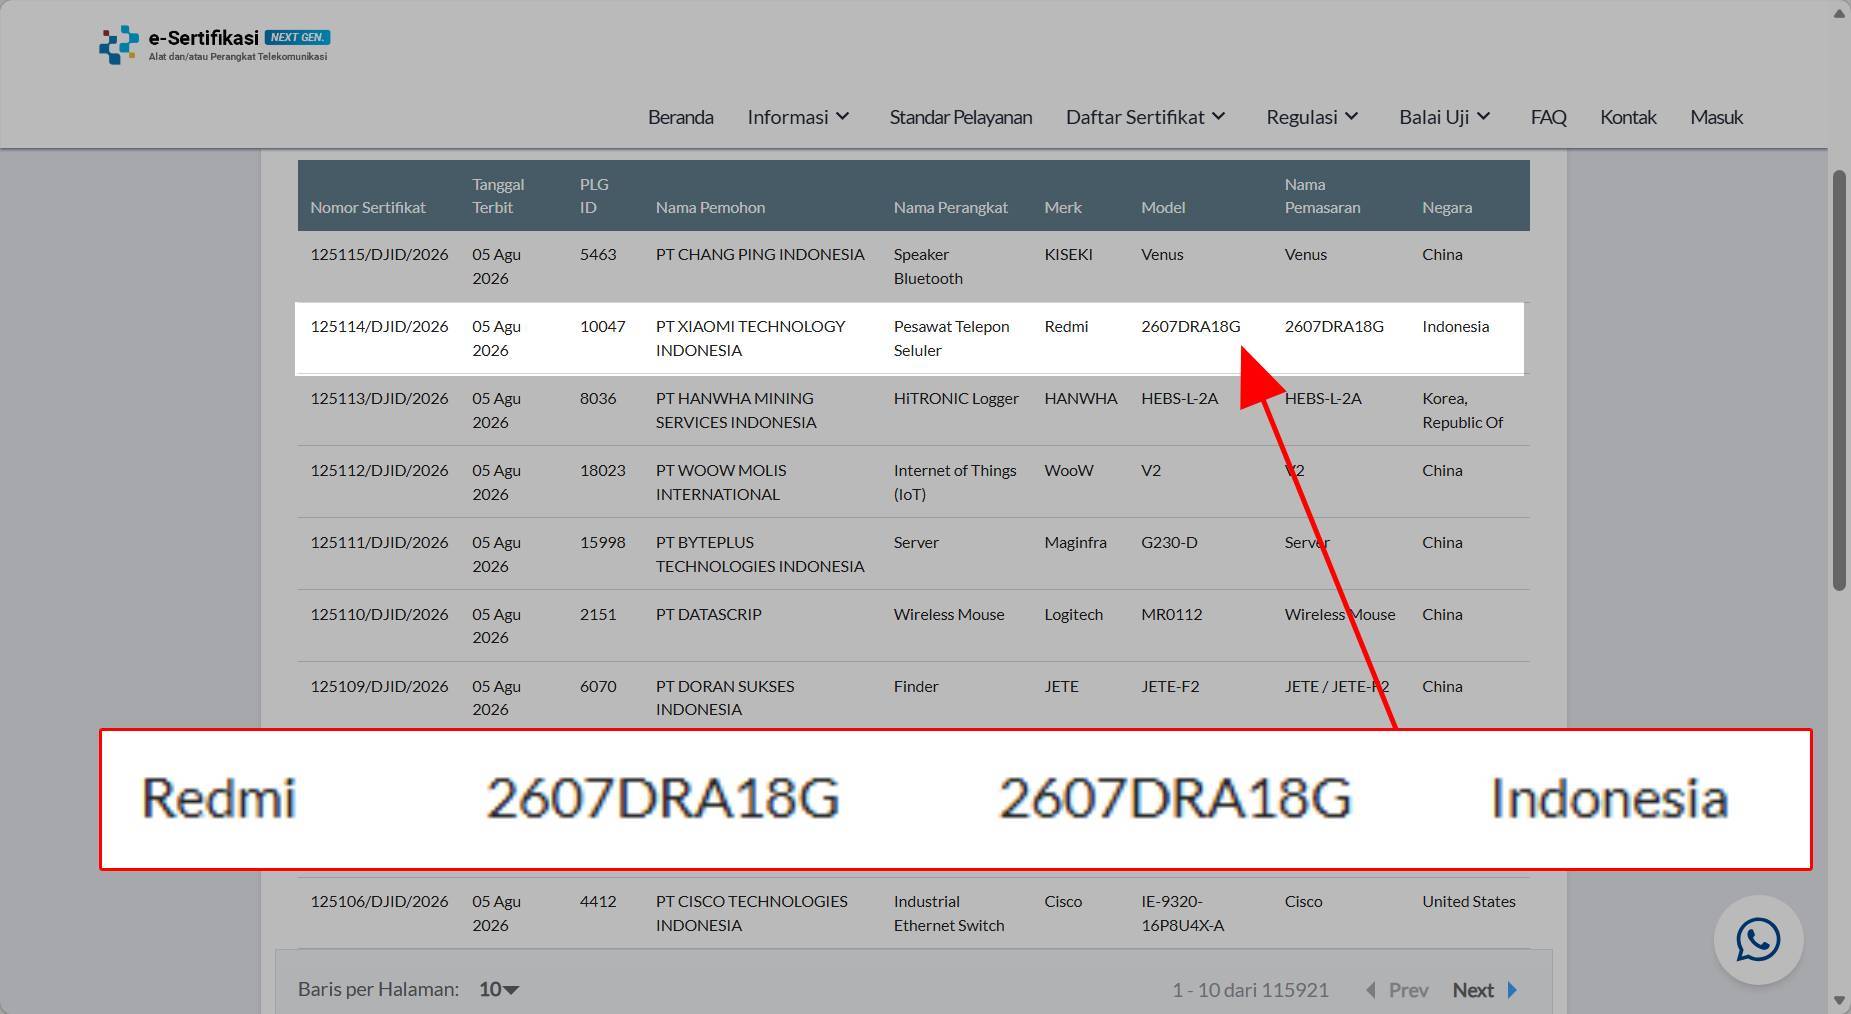Click PLG ID 18023 cell
The image size is (1851, 1014).
click(x=602, y=470)
